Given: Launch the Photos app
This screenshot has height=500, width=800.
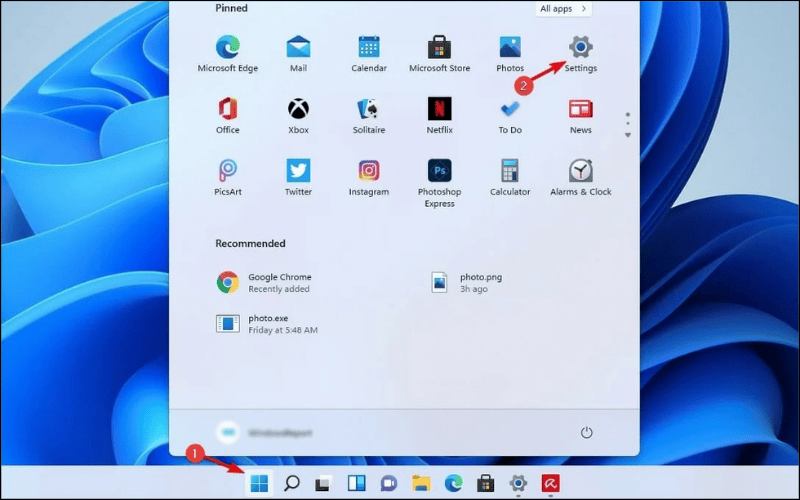Looking at the screenshot, I should (x=510, y=47).
